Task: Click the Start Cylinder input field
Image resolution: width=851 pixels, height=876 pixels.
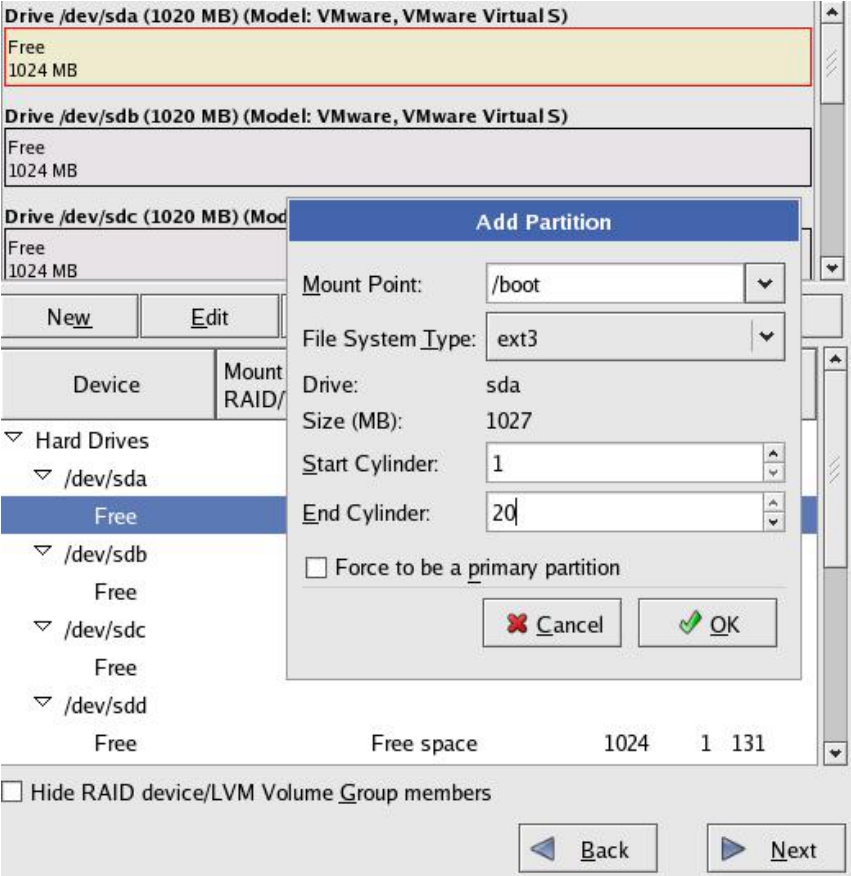Action: tap(625, 463)
